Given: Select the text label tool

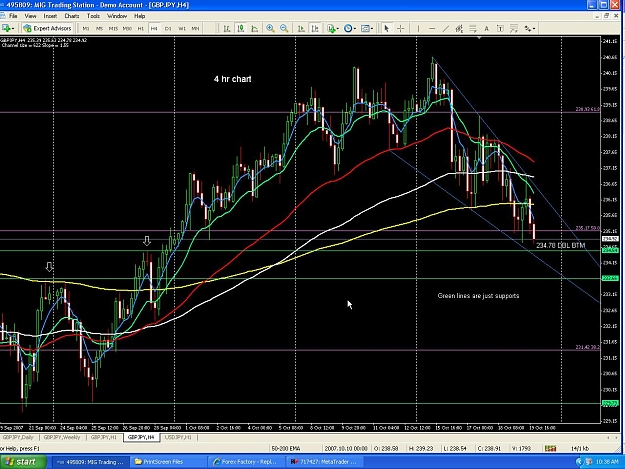Looking at the screenshot, I should pos(500,28).
